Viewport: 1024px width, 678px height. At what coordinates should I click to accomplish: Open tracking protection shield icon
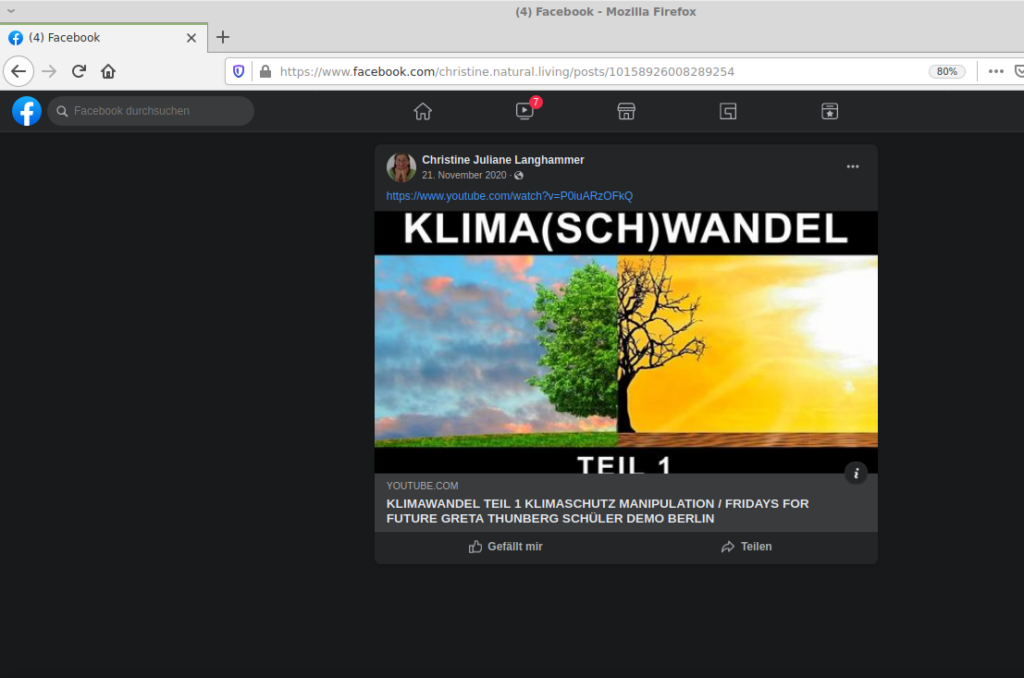tap(239, 71)
